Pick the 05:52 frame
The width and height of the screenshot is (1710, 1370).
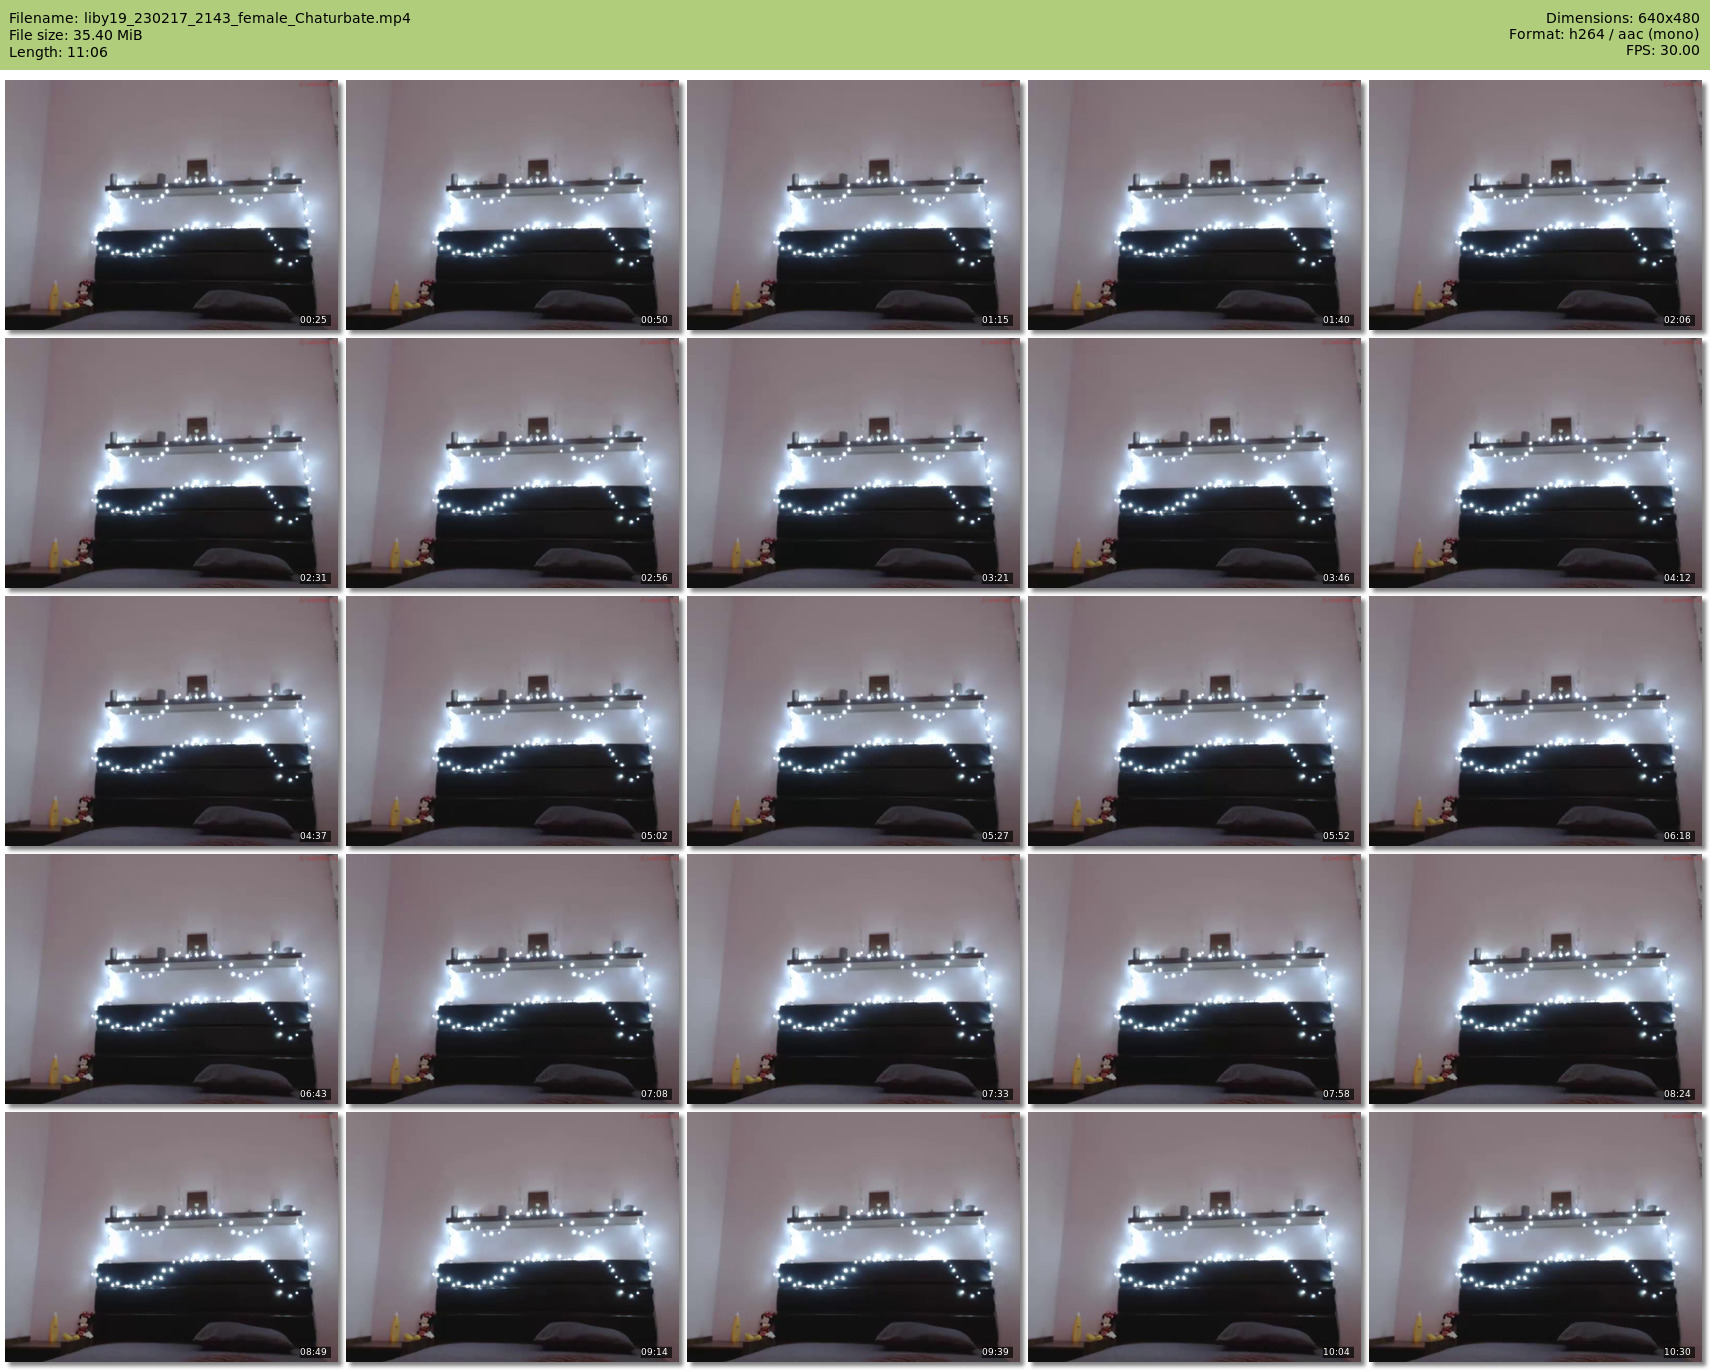point(1194,721)
